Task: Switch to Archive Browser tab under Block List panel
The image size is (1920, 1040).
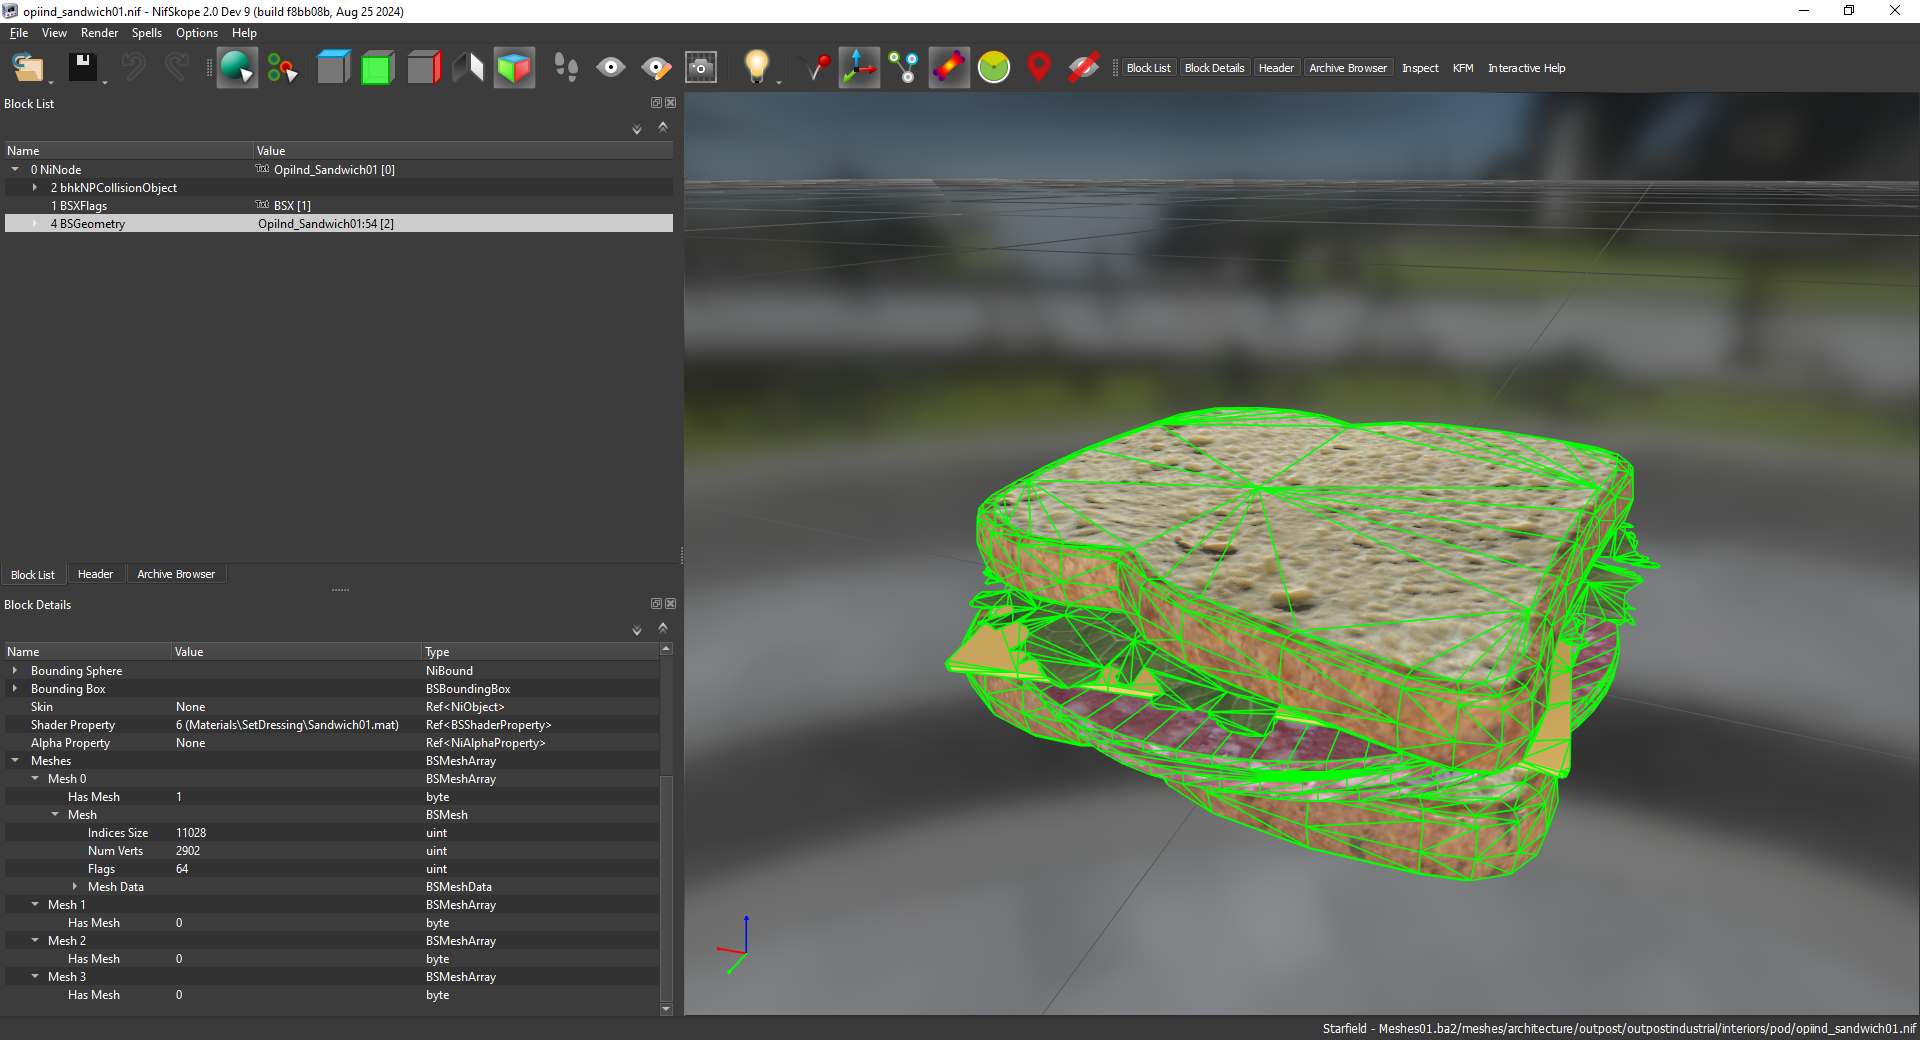Action: point(176,574)
